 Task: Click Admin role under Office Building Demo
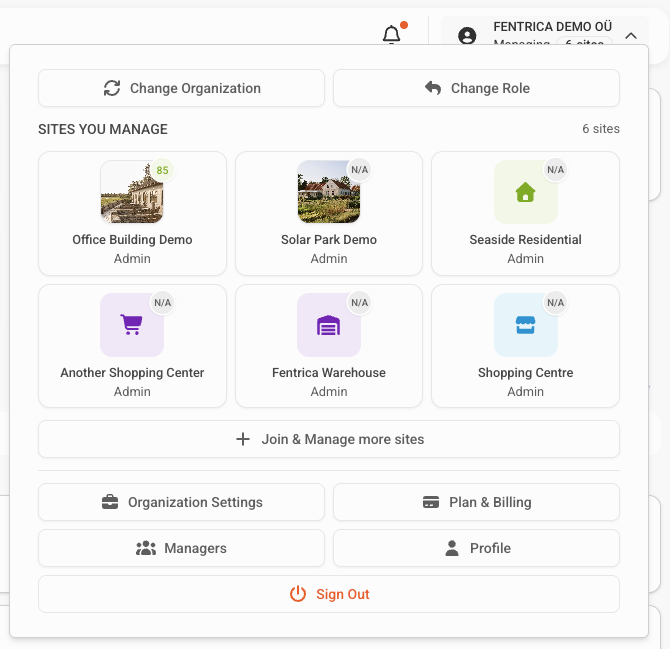click(x=132, y=258)
